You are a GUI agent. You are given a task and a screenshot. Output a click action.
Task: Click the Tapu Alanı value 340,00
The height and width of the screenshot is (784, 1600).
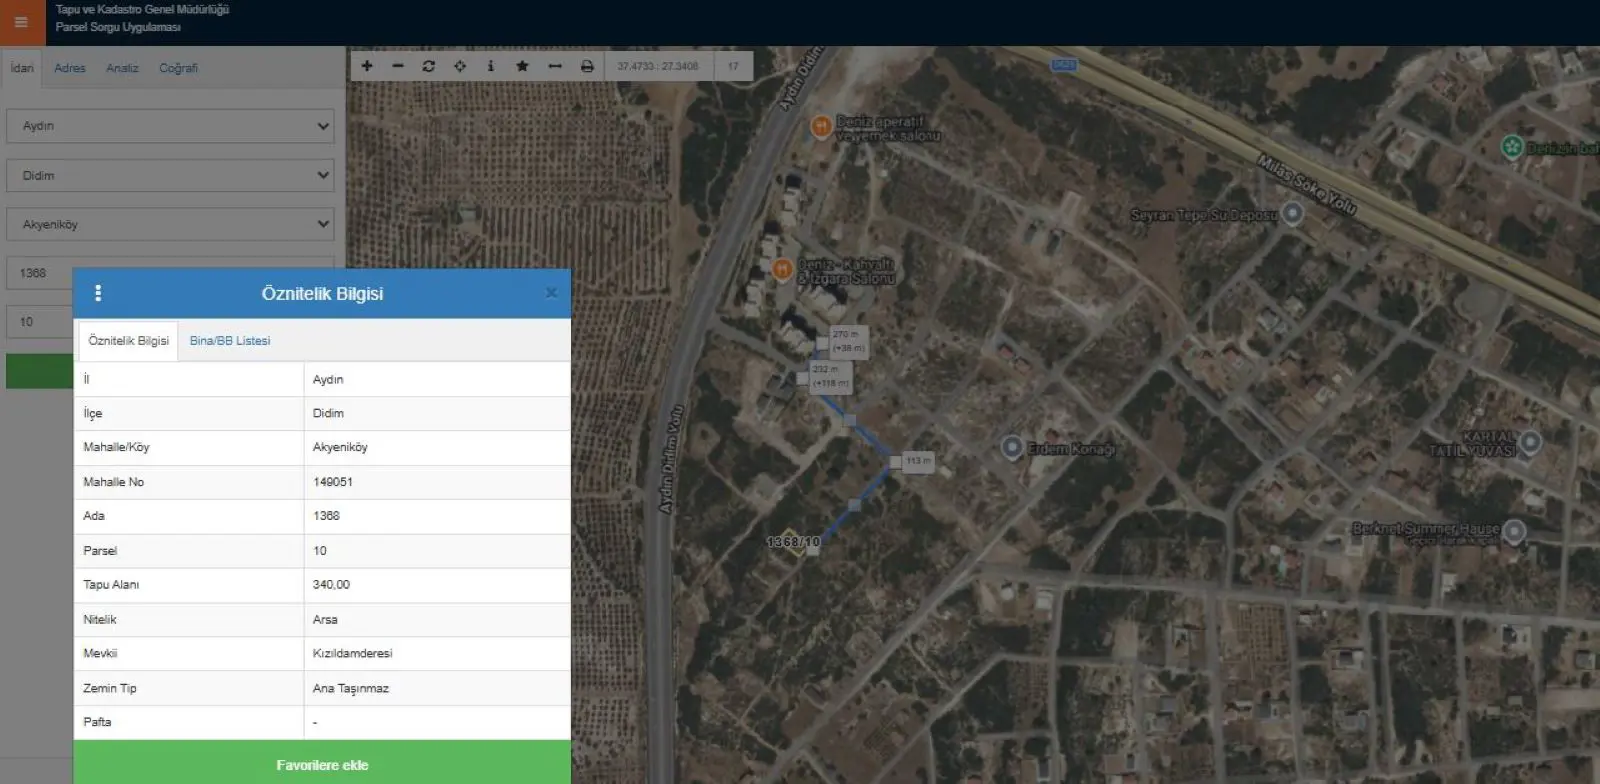click(331, 585)
